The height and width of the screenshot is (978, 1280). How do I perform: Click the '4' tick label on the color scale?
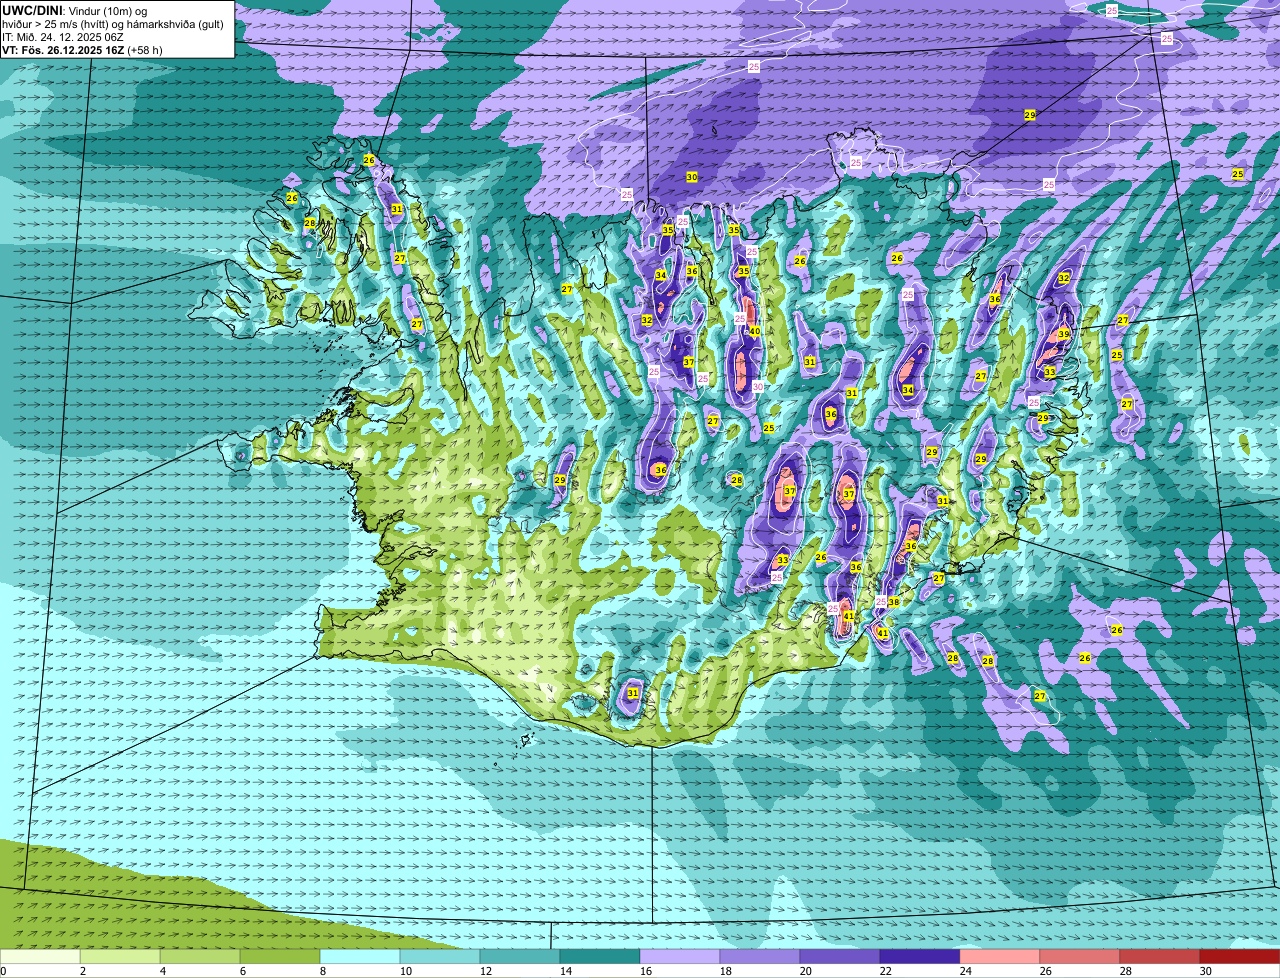162,971
